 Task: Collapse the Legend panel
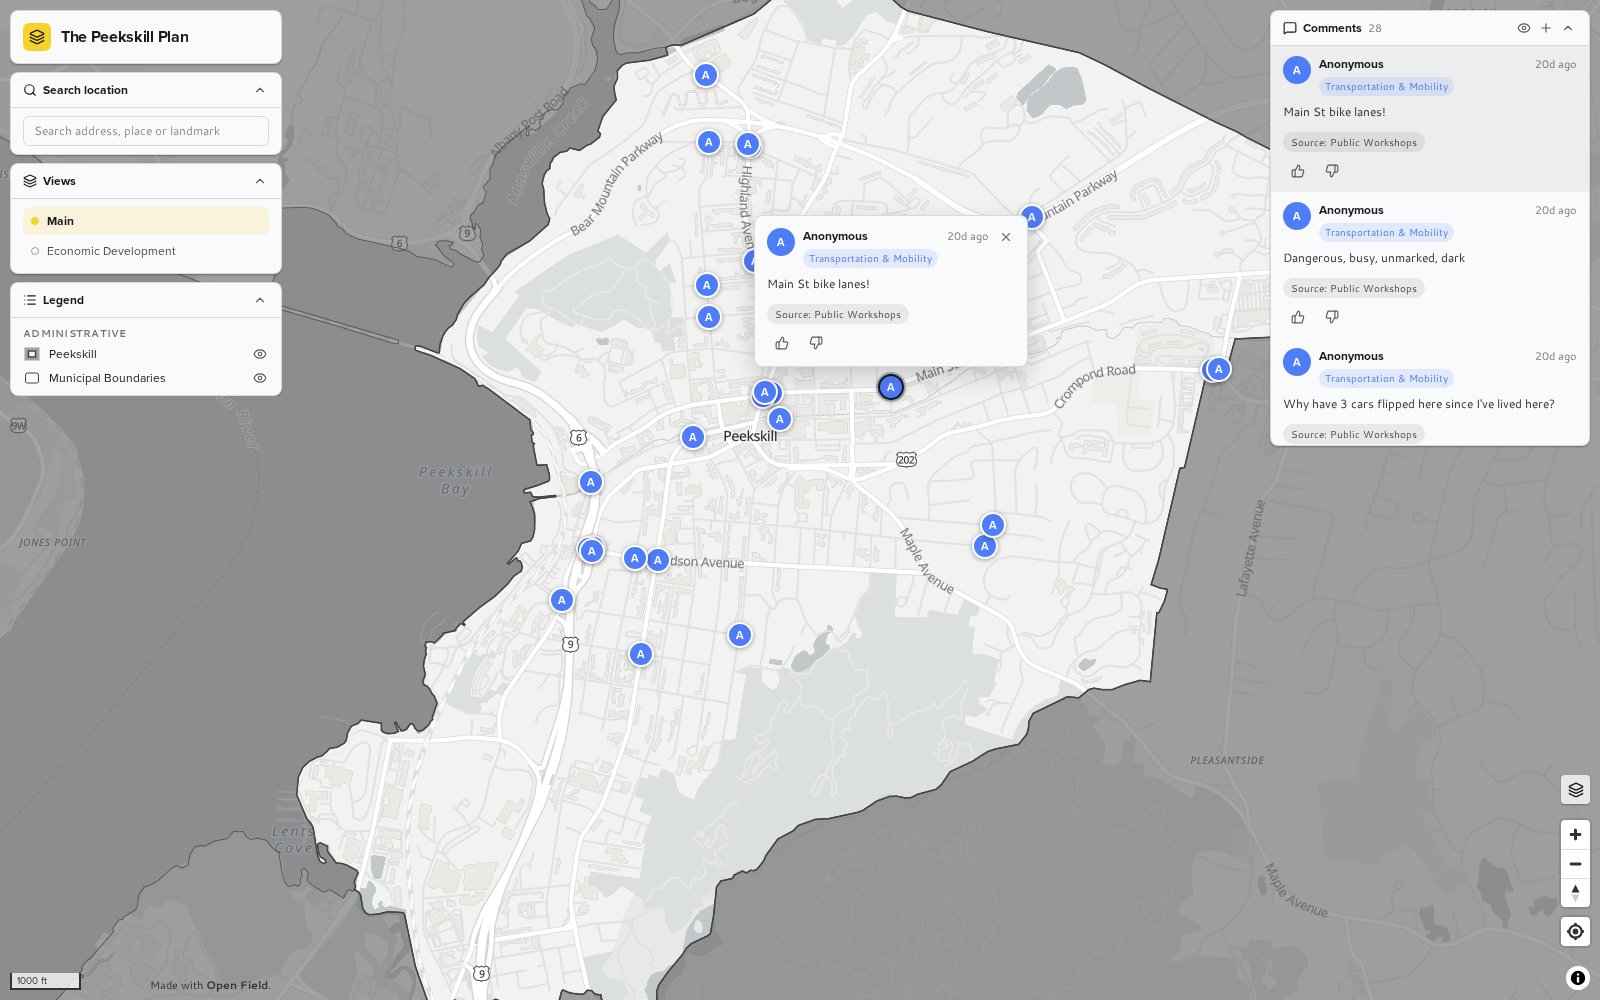(x=260, y=300)
